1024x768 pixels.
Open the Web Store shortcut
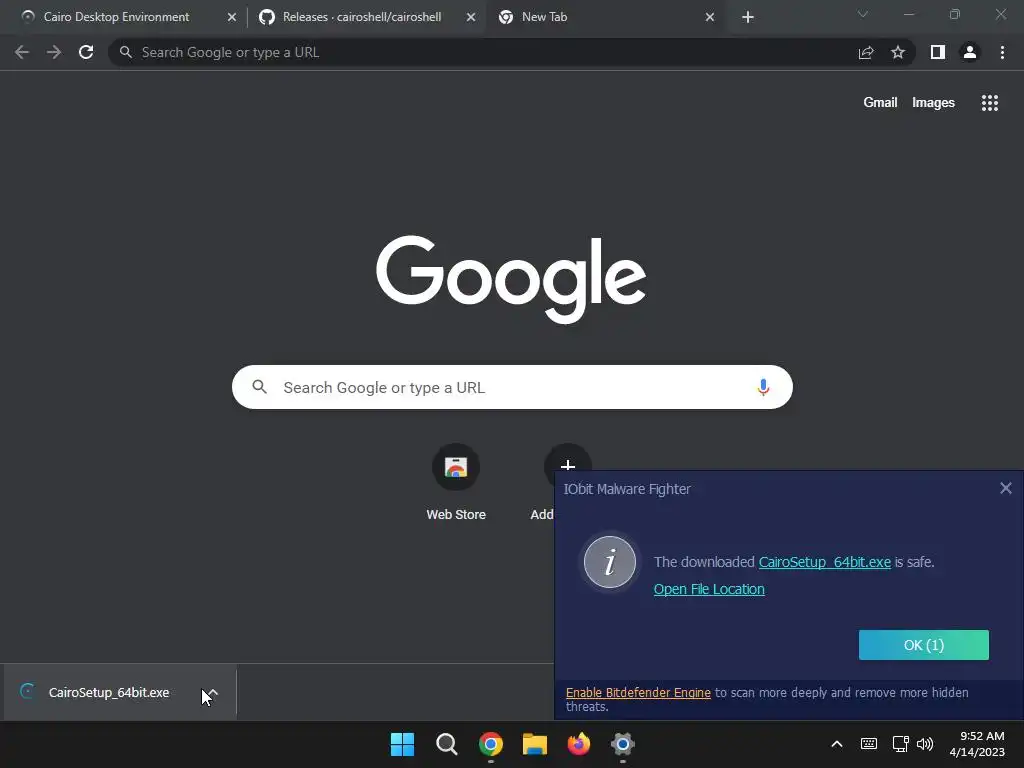click(456, 482)
